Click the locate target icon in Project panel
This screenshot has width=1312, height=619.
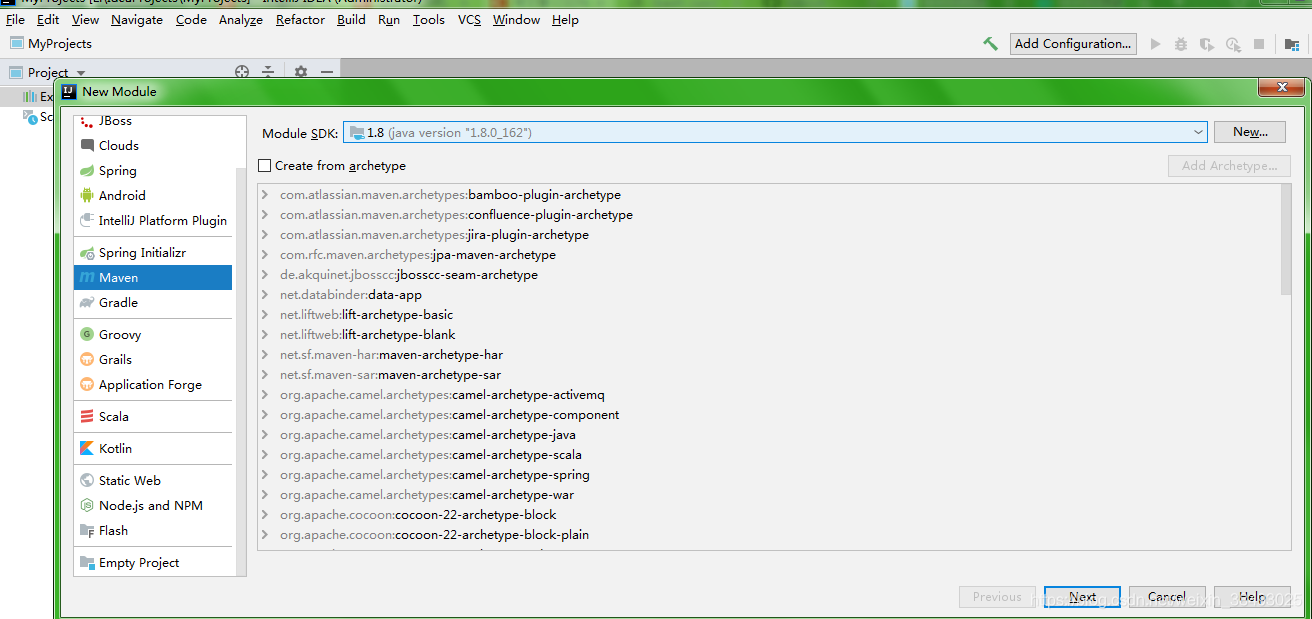click(x=241, y=72)
